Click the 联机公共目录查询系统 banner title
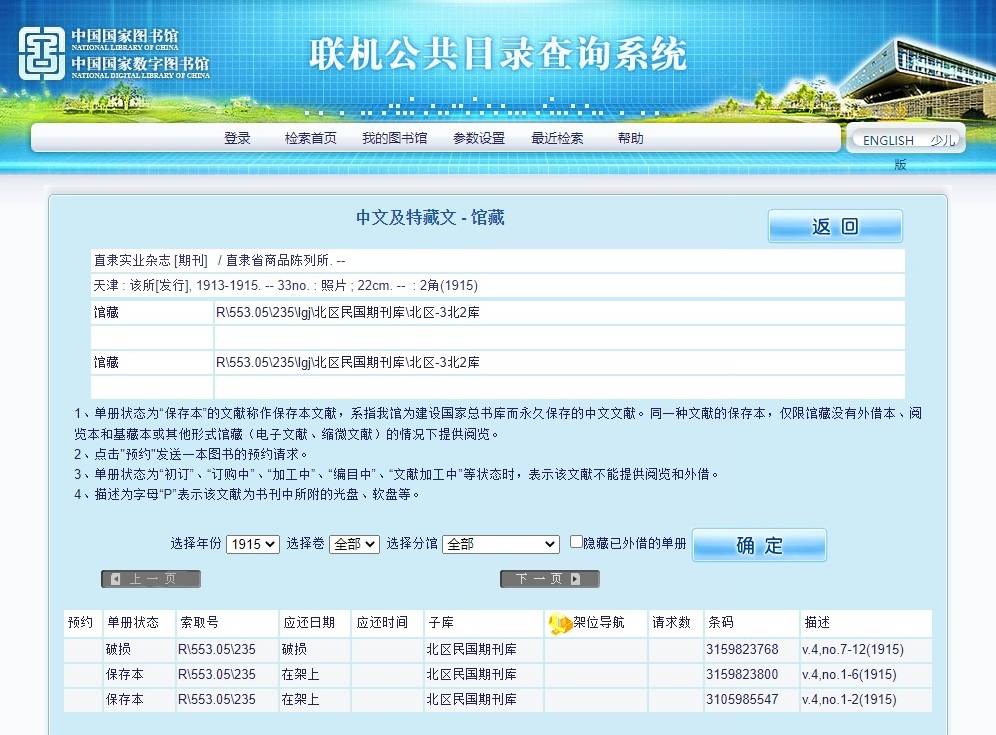The width and height of the screenshot is (996, 735). pos(497,54)
